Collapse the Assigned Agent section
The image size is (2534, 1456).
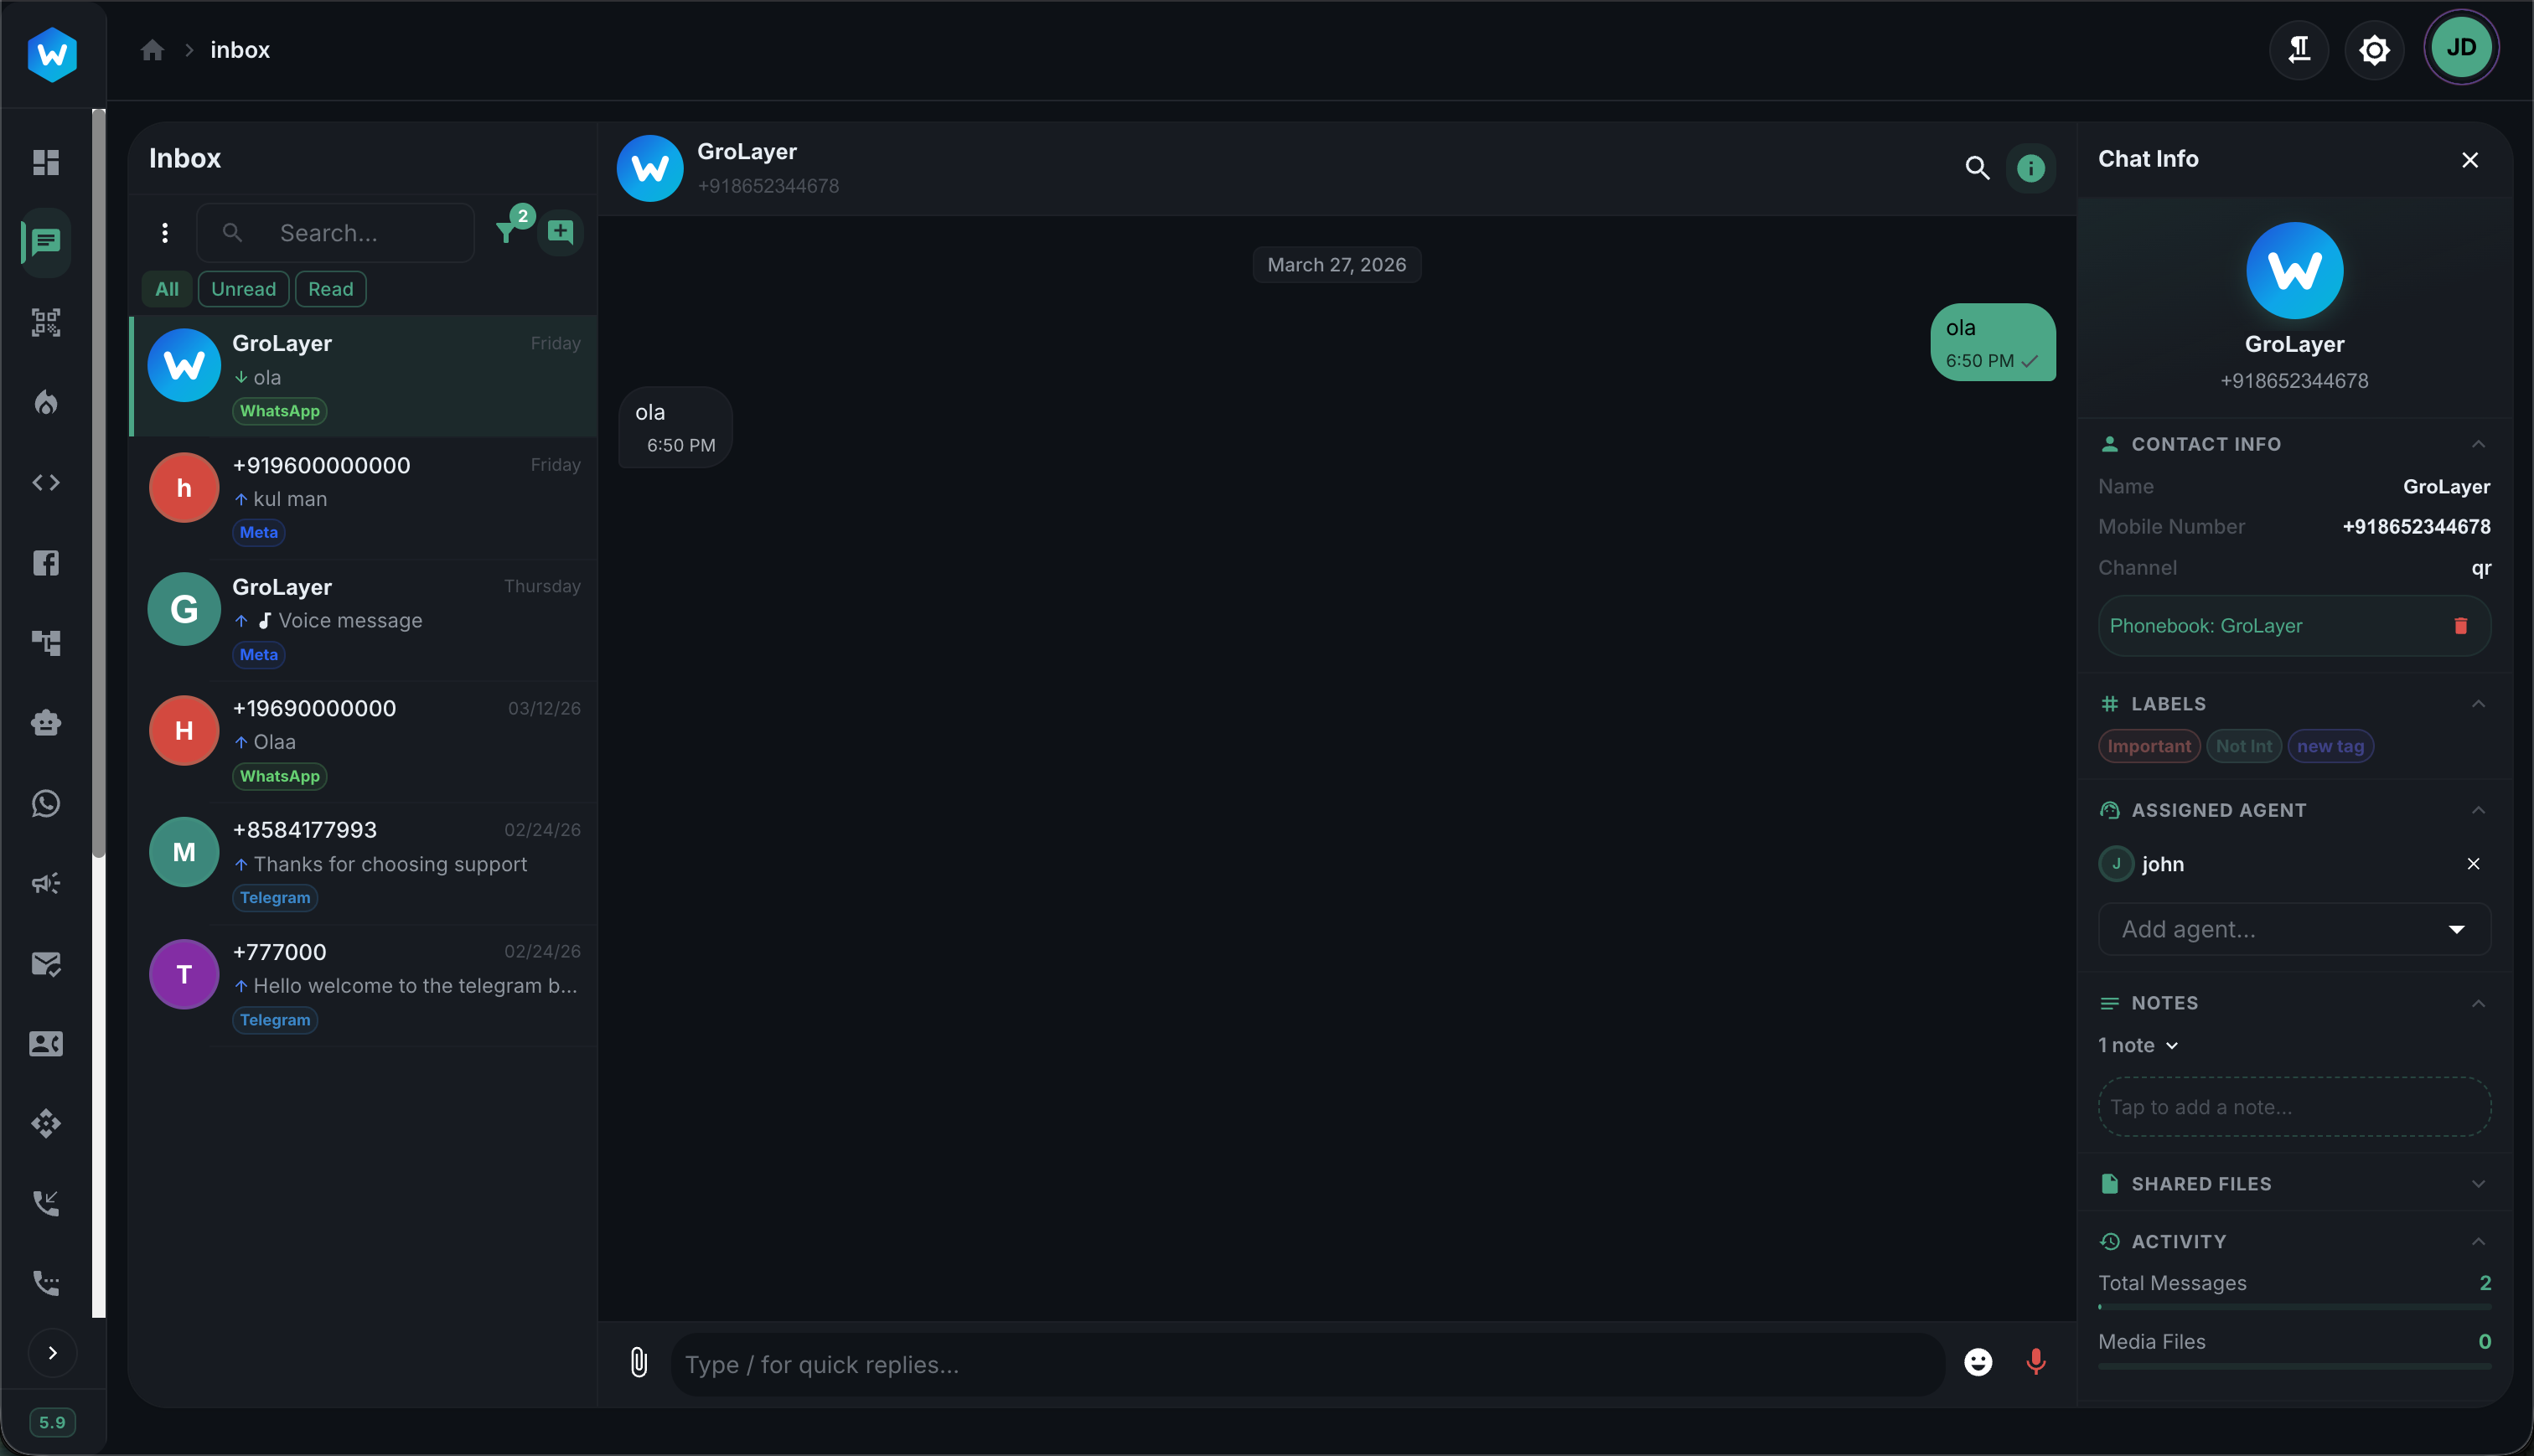pos(2478,810)
